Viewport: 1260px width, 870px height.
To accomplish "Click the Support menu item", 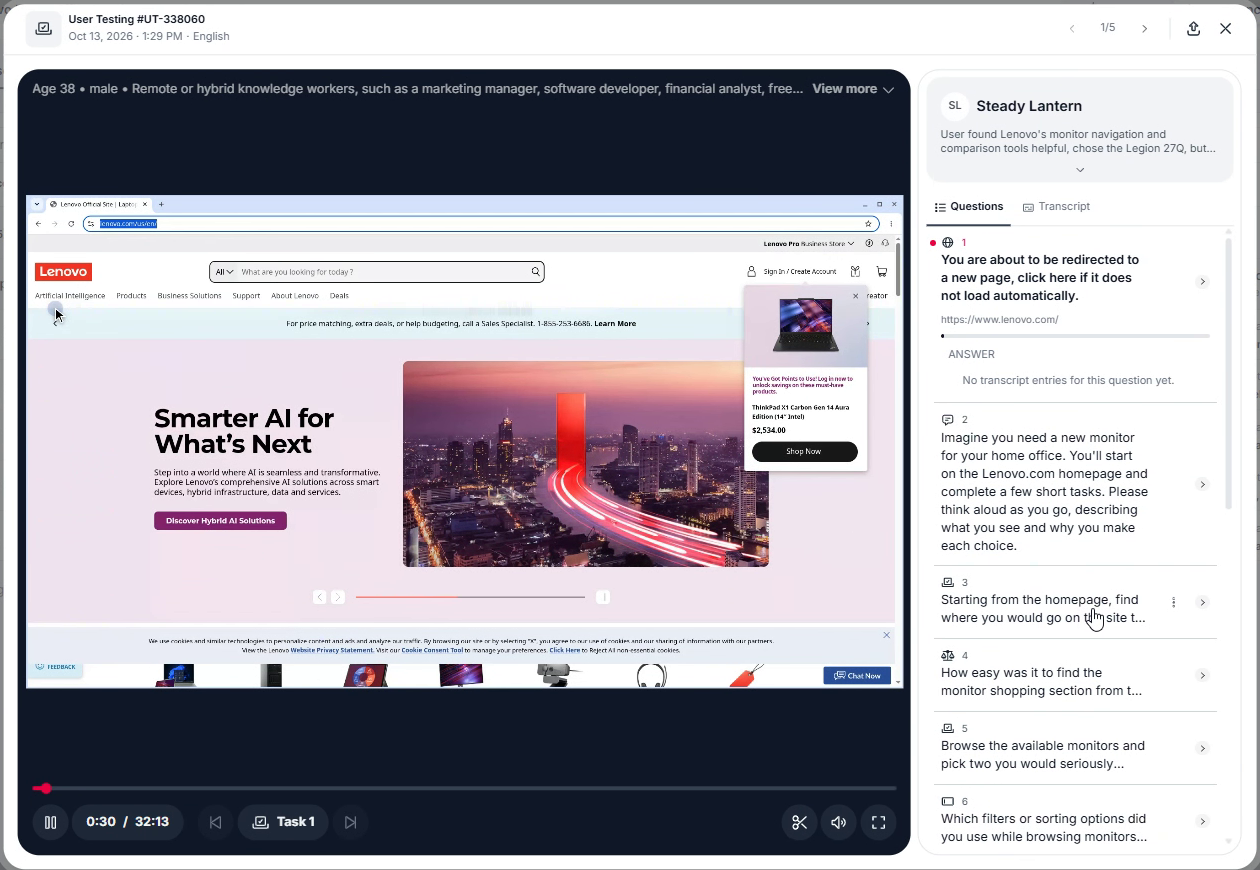I will 246,296.
